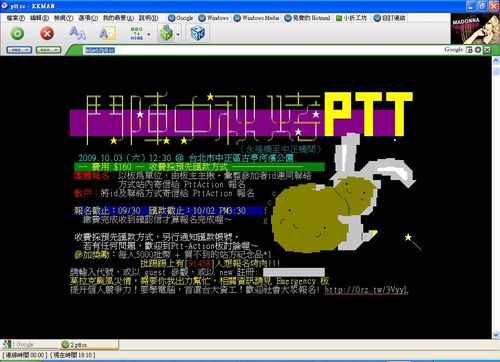Click the rabbit ASCII art image
The image size is (500, 362).
(343, 193)
